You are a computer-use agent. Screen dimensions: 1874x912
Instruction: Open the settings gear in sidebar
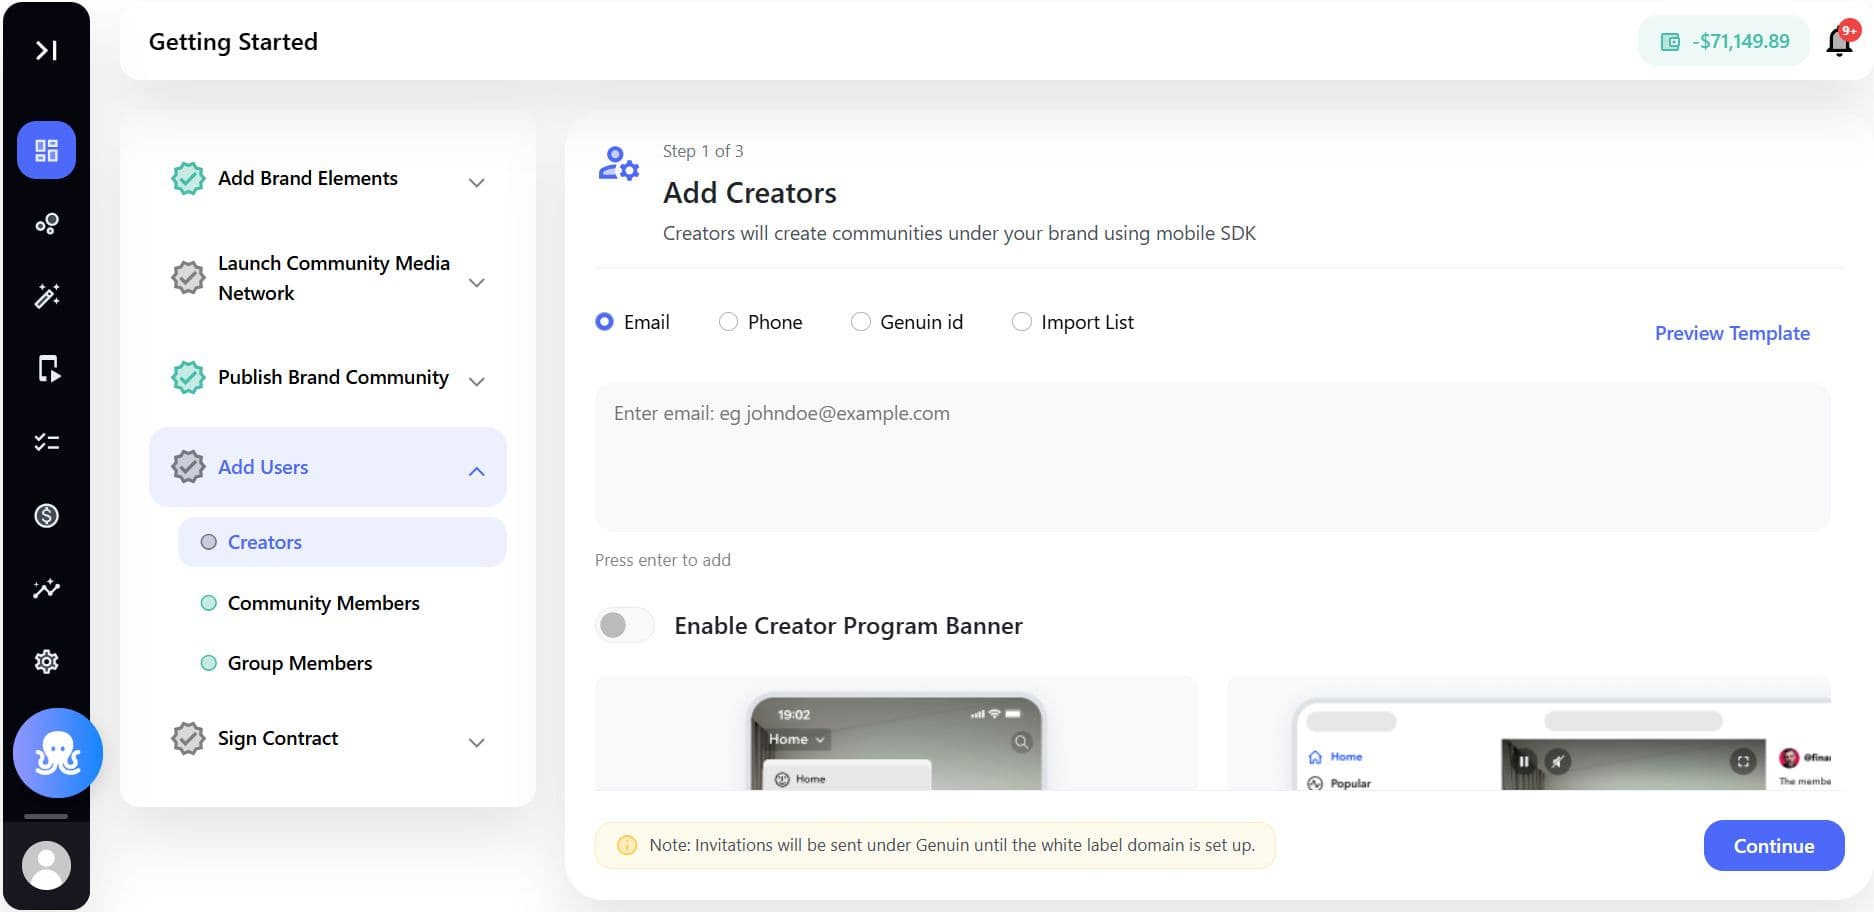click(x=46, y=661)
